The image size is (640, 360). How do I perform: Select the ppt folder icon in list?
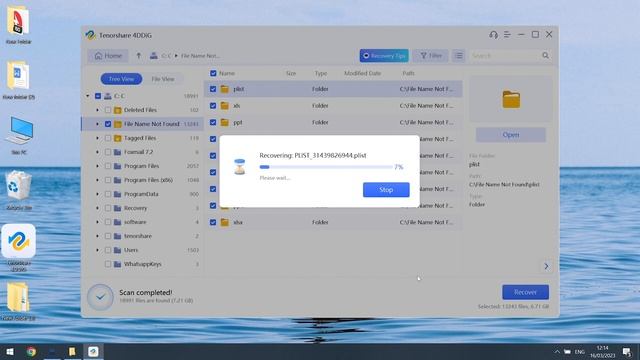(x=224, y=122)
